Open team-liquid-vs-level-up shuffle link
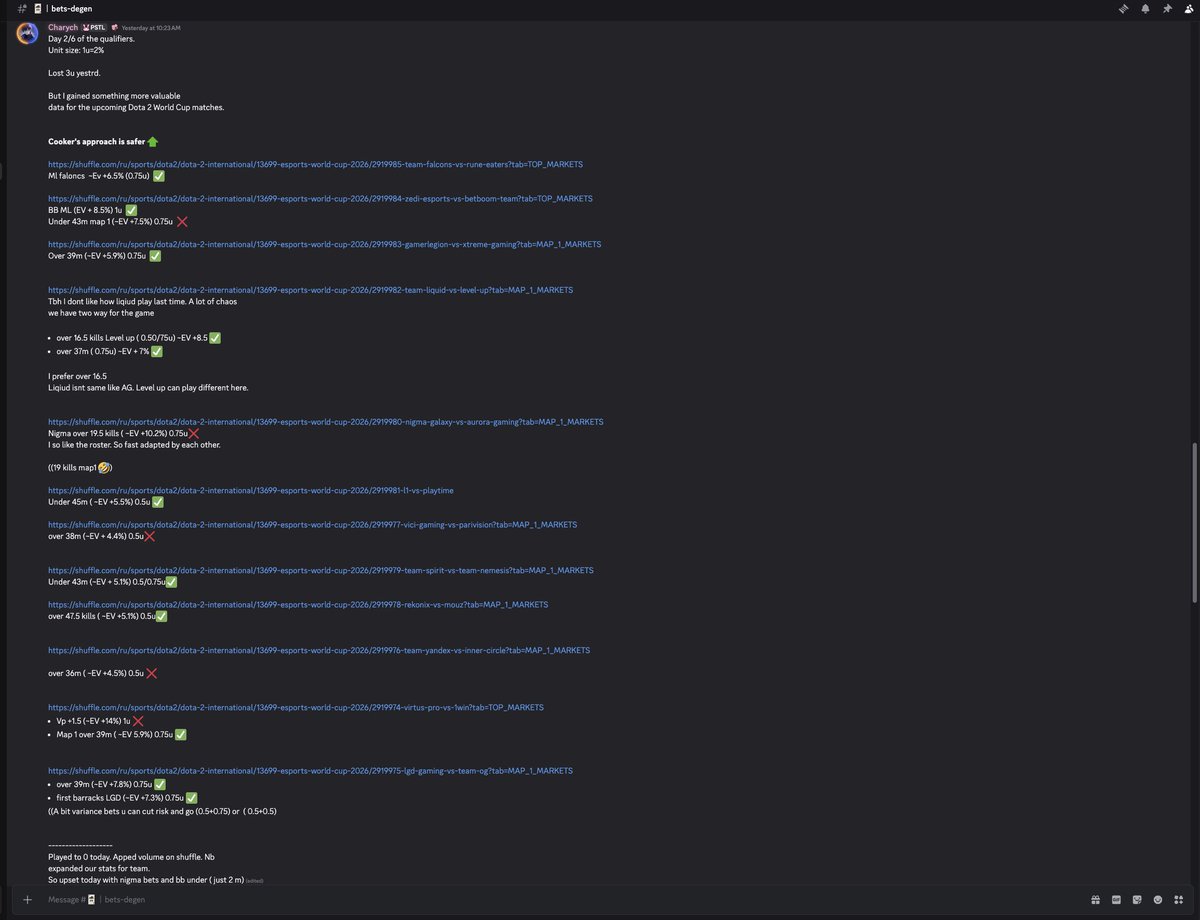 tap(310, 290)
